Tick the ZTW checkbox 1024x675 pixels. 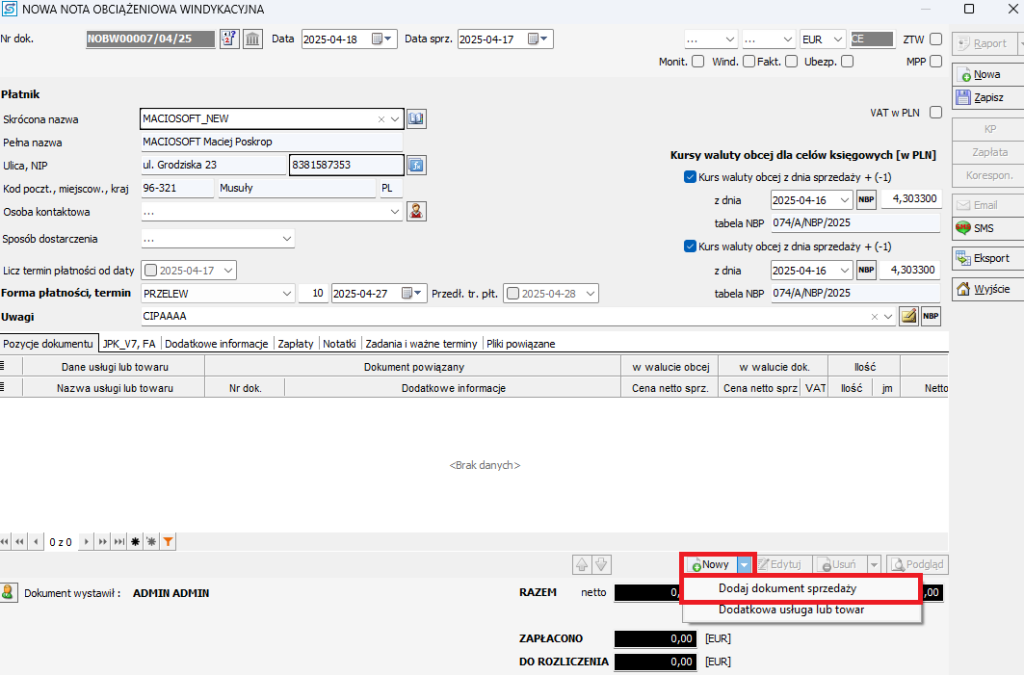935,40
